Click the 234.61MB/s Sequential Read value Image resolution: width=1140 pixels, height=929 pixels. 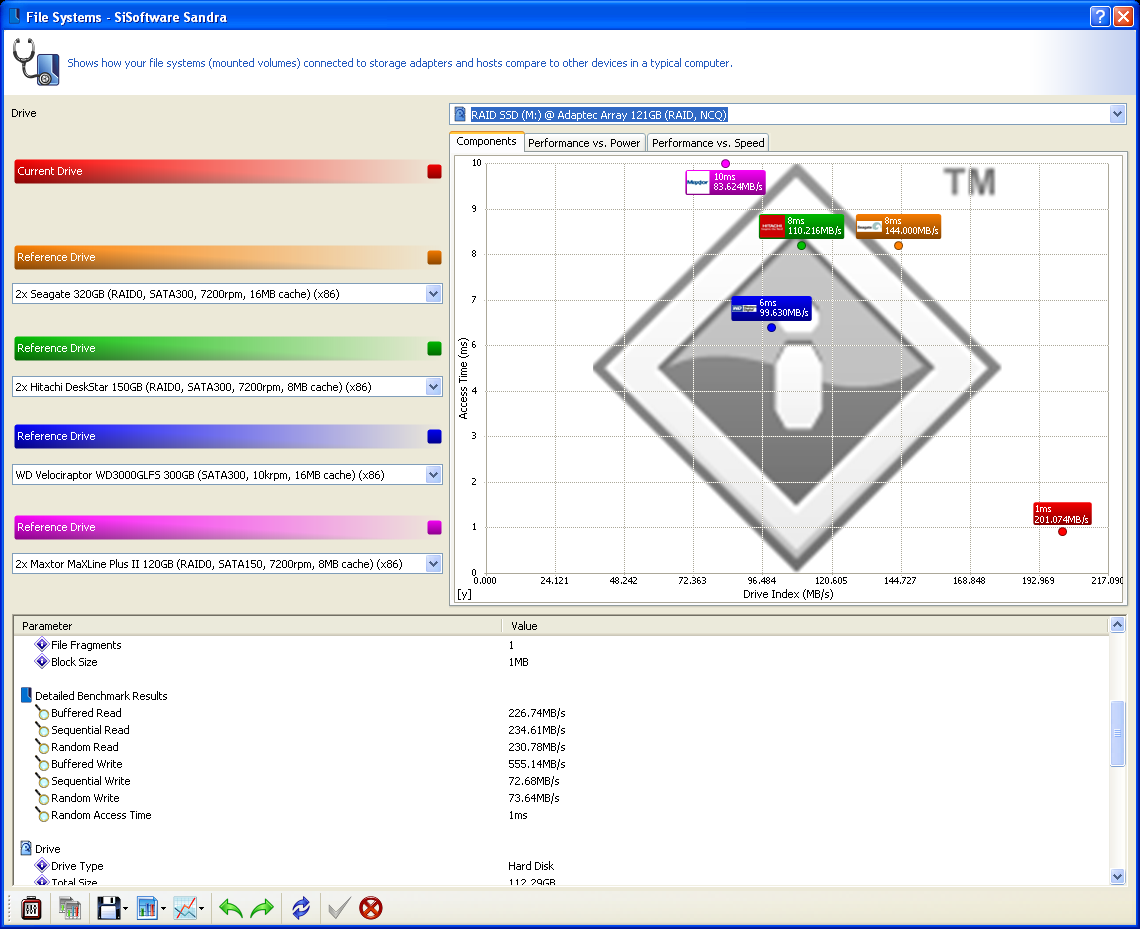[537, 730]
